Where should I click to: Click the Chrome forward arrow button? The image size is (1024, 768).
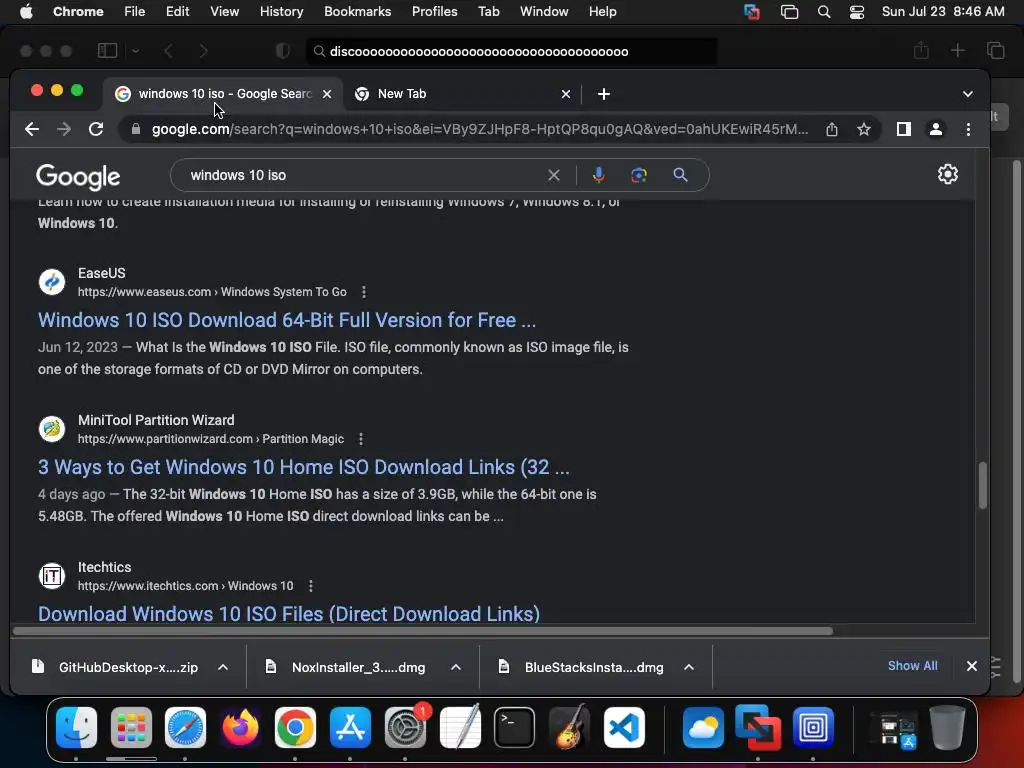tap(64, 129)
